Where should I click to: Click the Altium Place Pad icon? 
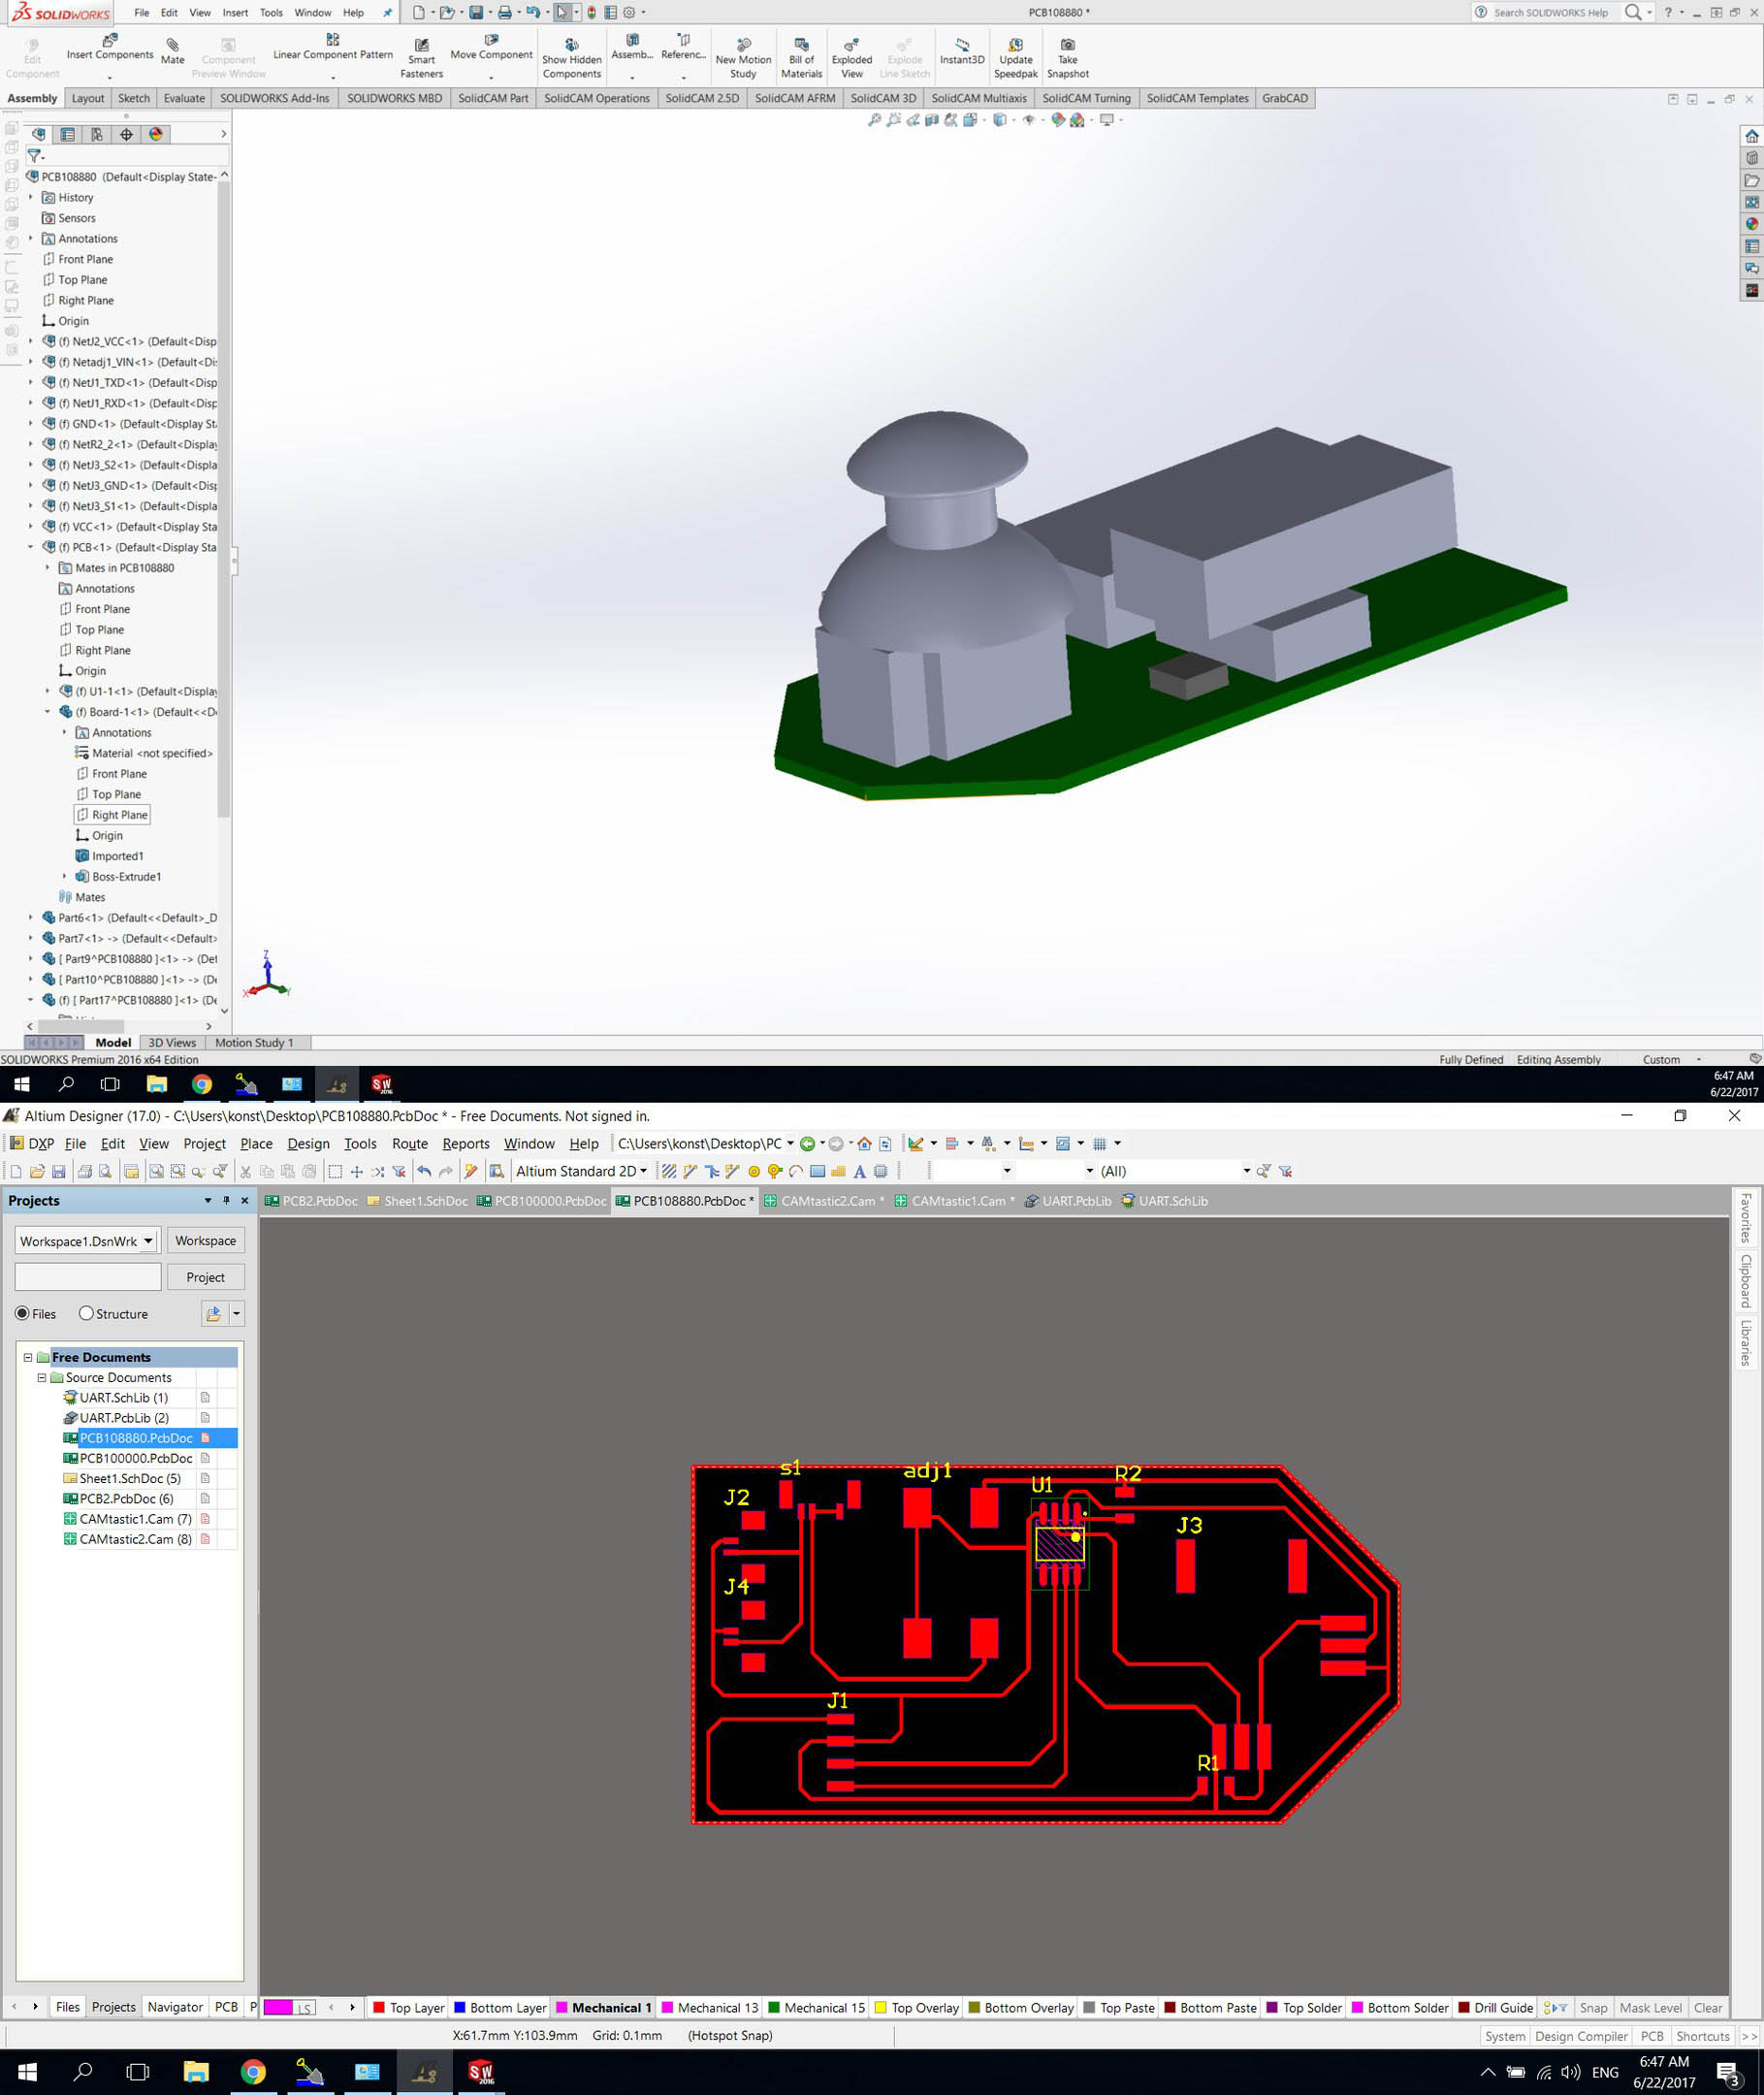coord(754,1171)
